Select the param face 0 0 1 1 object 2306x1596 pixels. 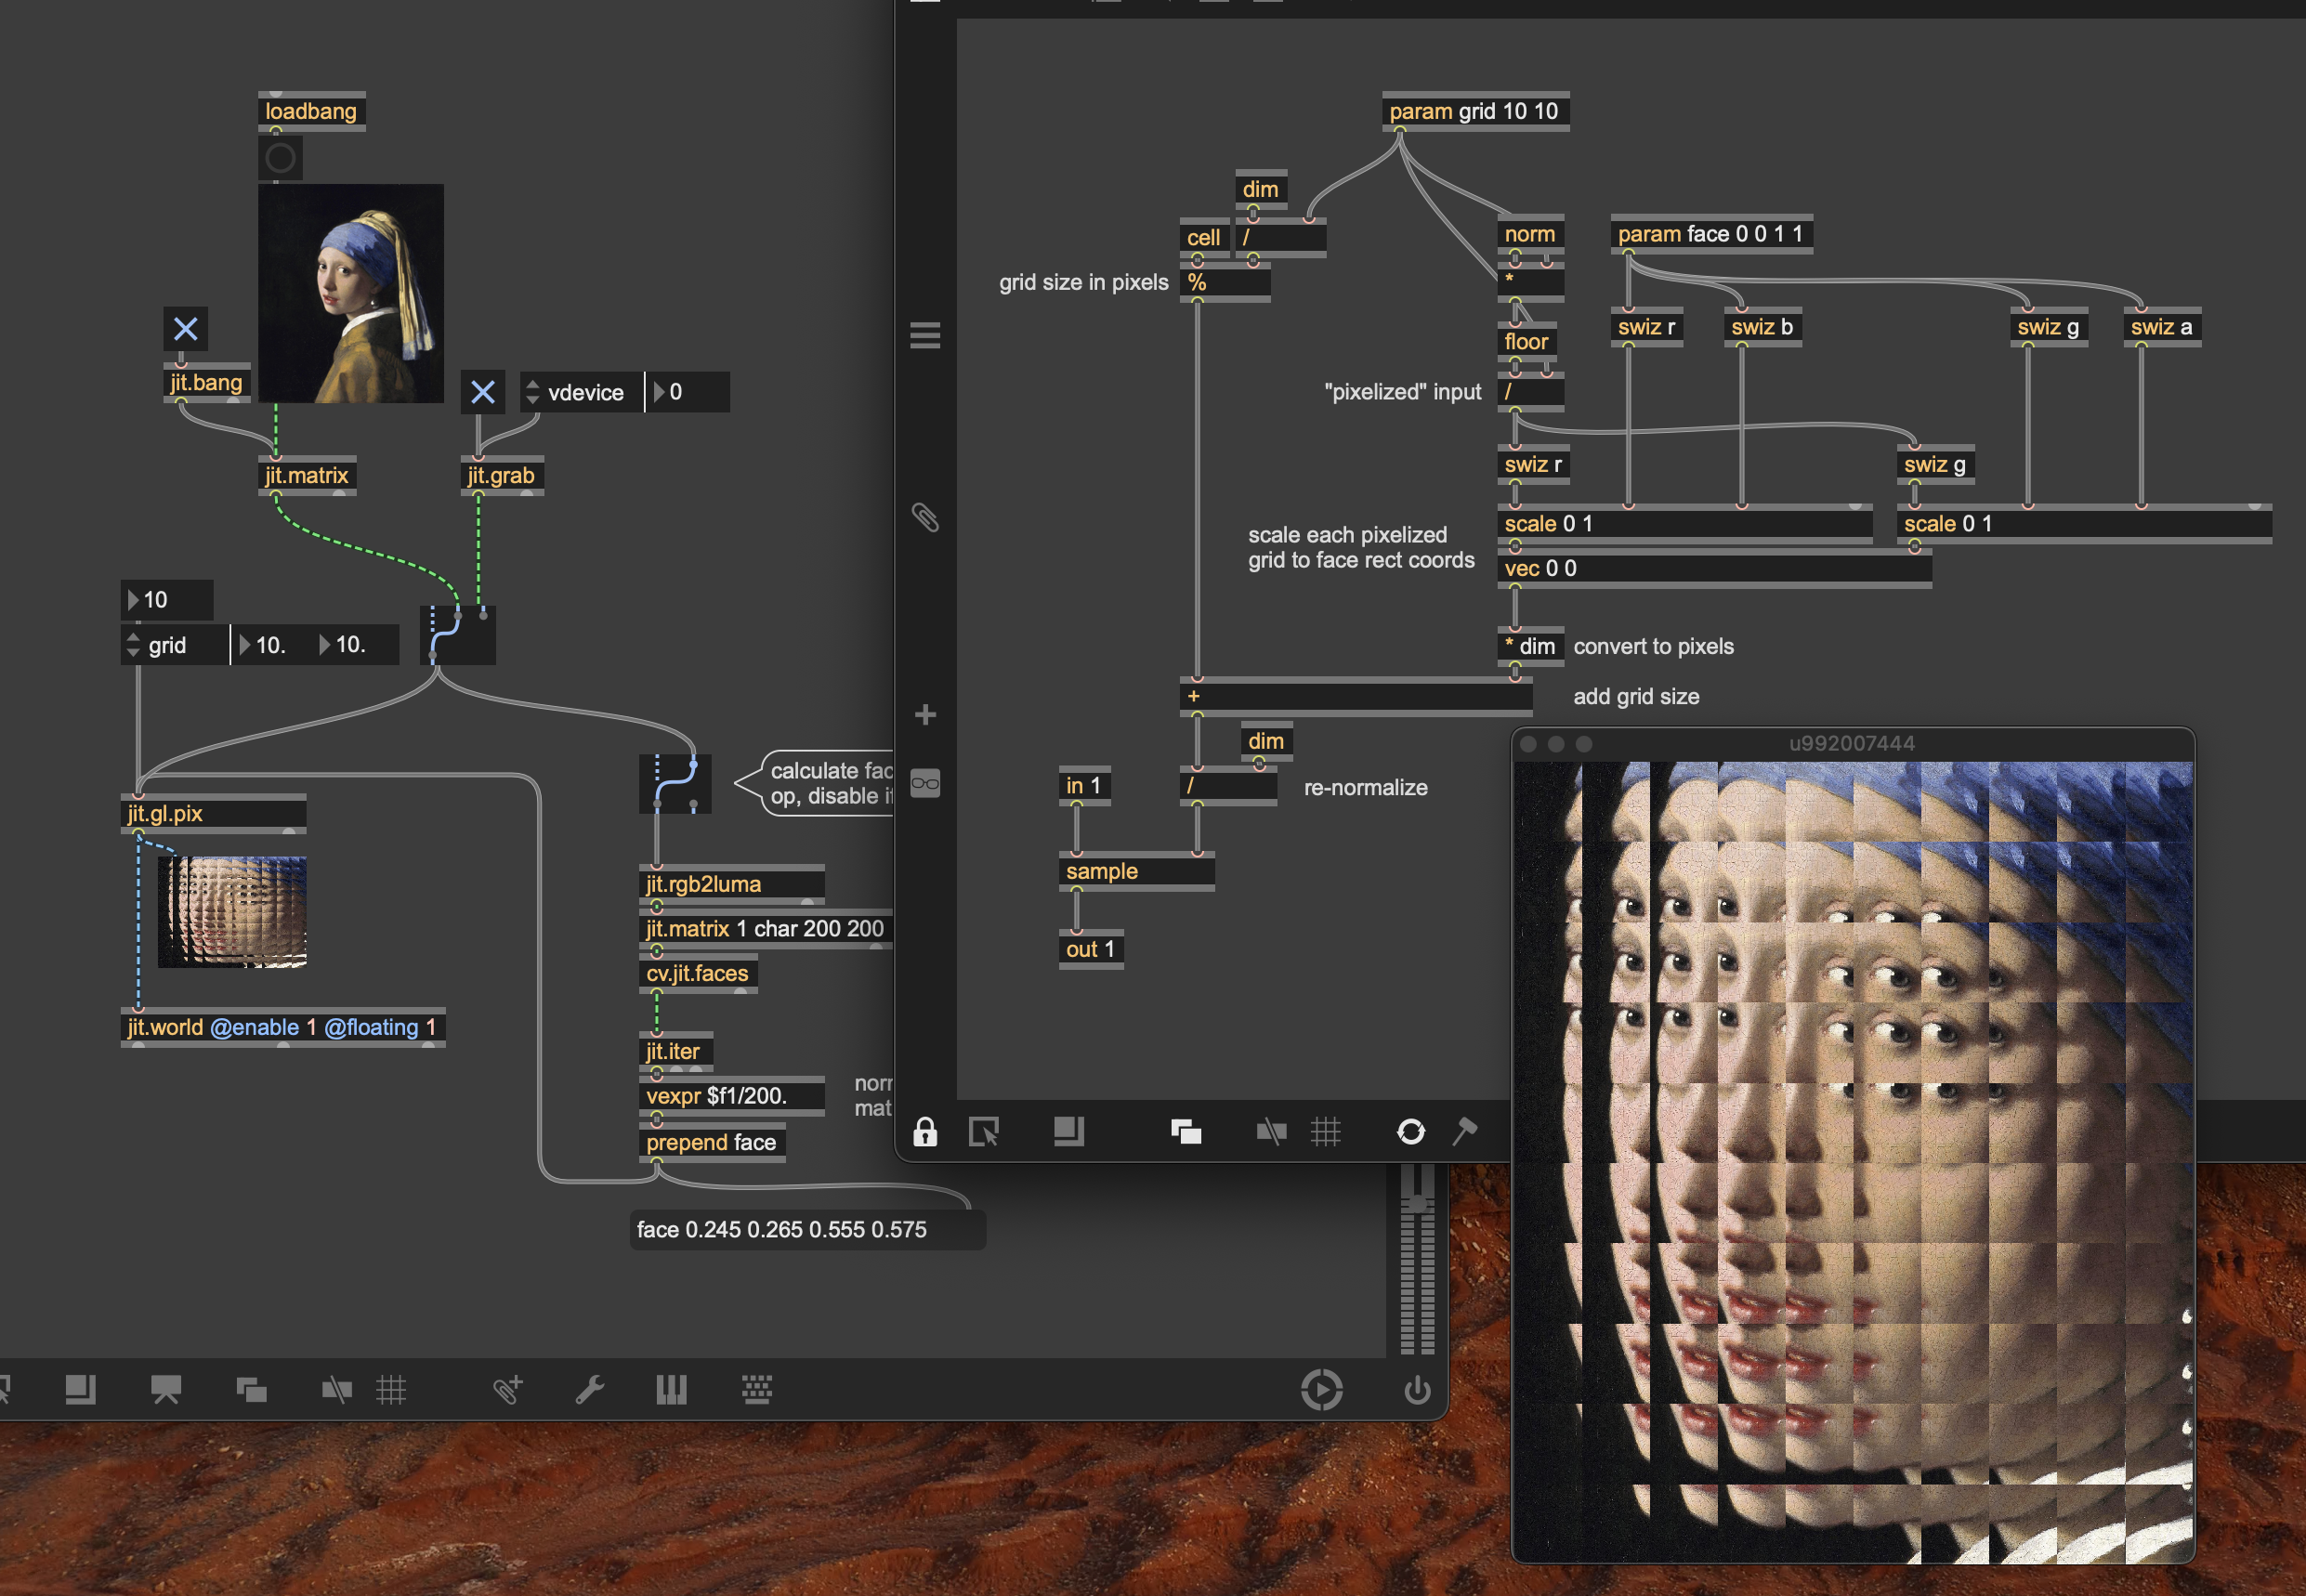tap(1712, 234)
